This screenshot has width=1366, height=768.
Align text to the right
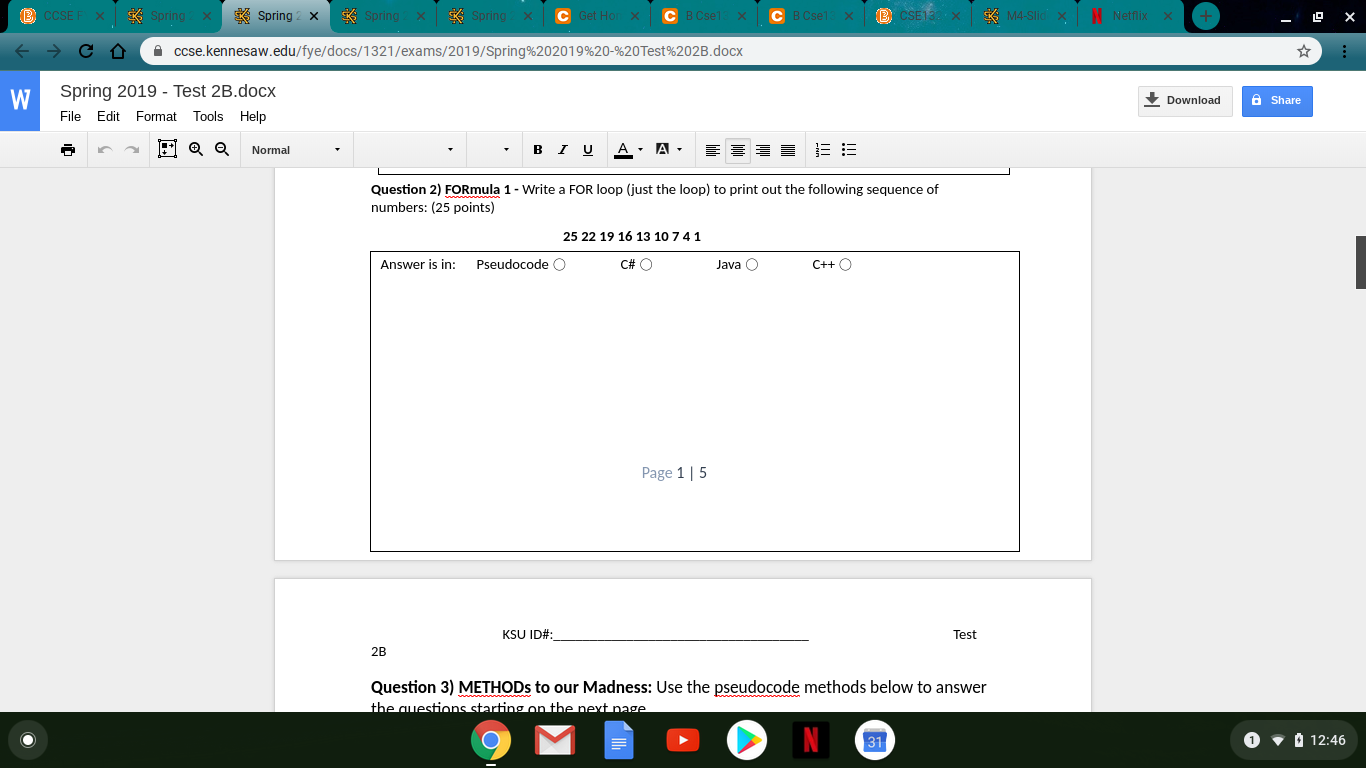763,150
